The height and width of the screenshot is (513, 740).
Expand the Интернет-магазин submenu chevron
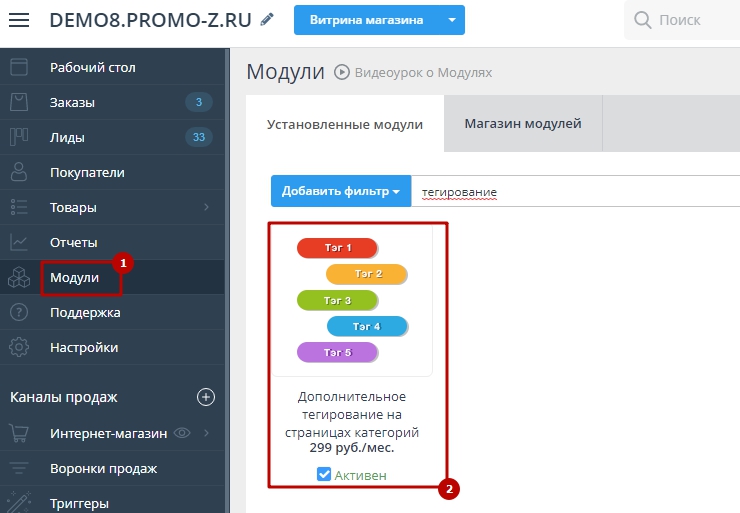(x=206, y=433)
